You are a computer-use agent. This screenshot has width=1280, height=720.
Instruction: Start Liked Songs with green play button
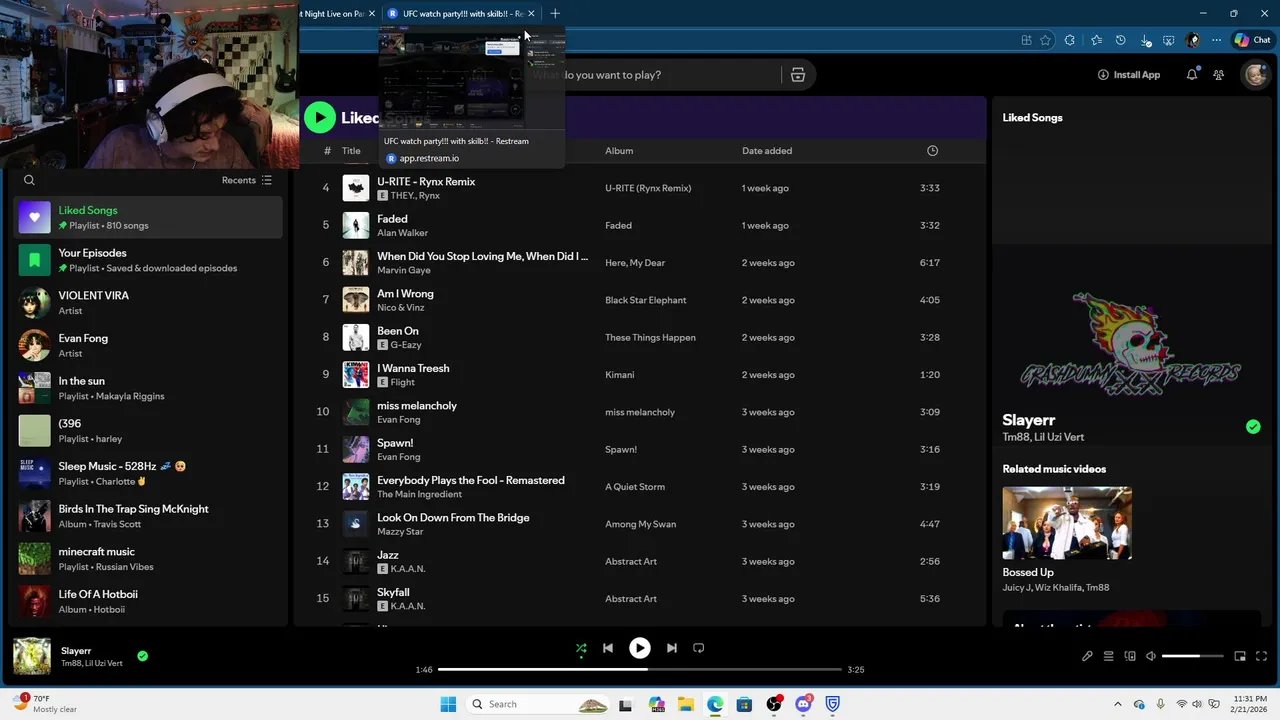point(320,117)
